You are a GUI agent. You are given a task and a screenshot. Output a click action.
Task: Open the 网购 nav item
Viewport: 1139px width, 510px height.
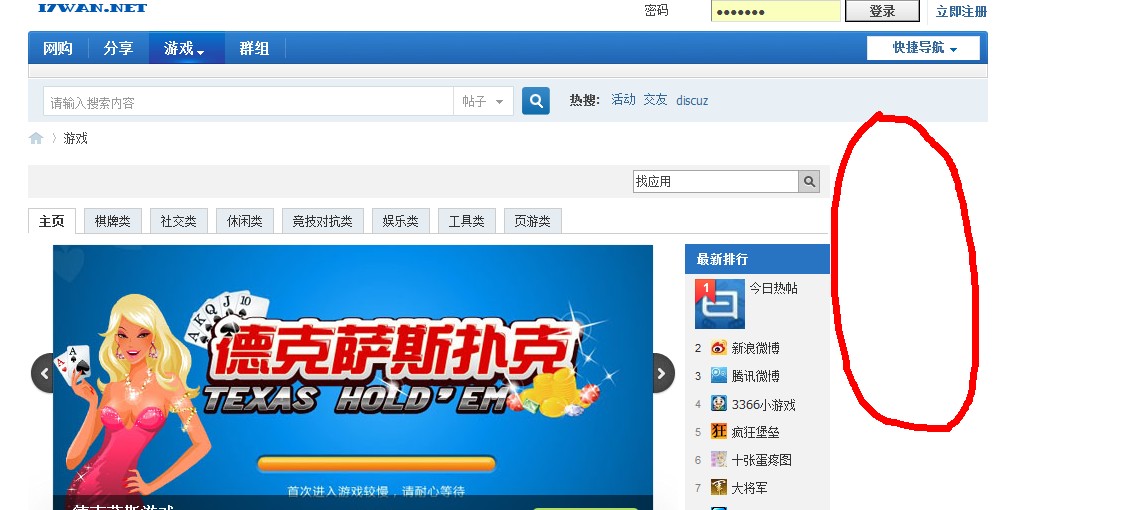point(57,48)
